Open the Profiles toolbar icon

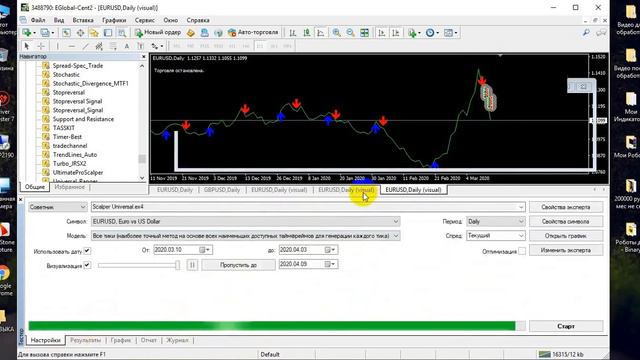(x=46, y=33)
